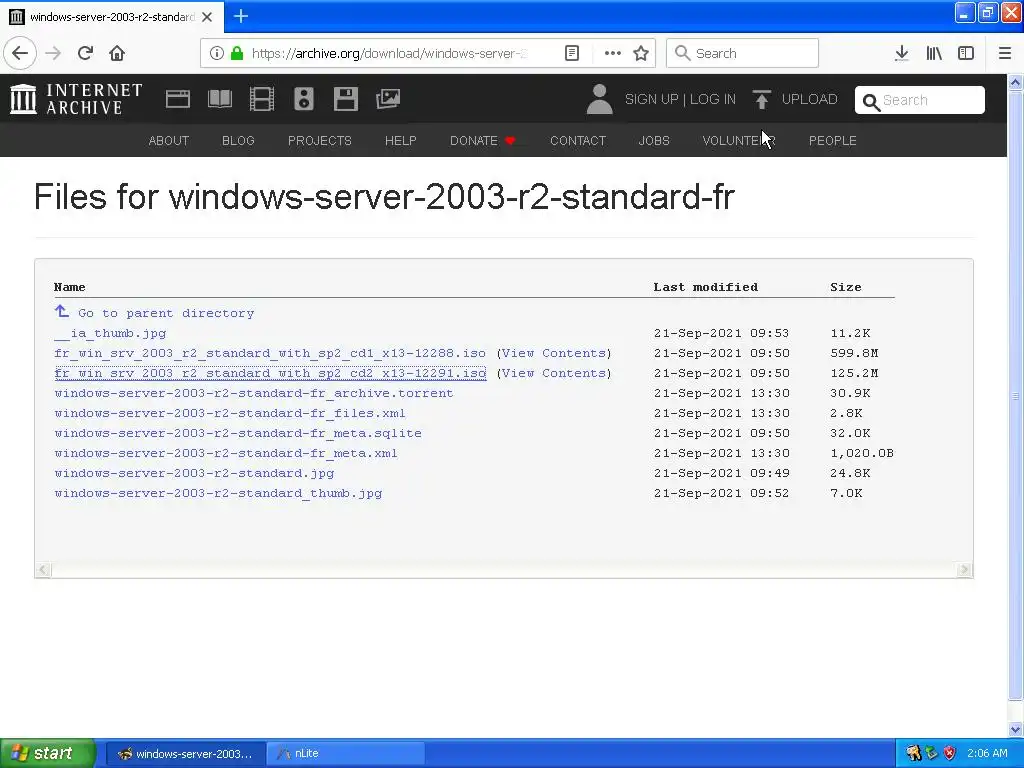
Task: Open PEOPLE in the Archive menu
Action: [x=833, y=140]
